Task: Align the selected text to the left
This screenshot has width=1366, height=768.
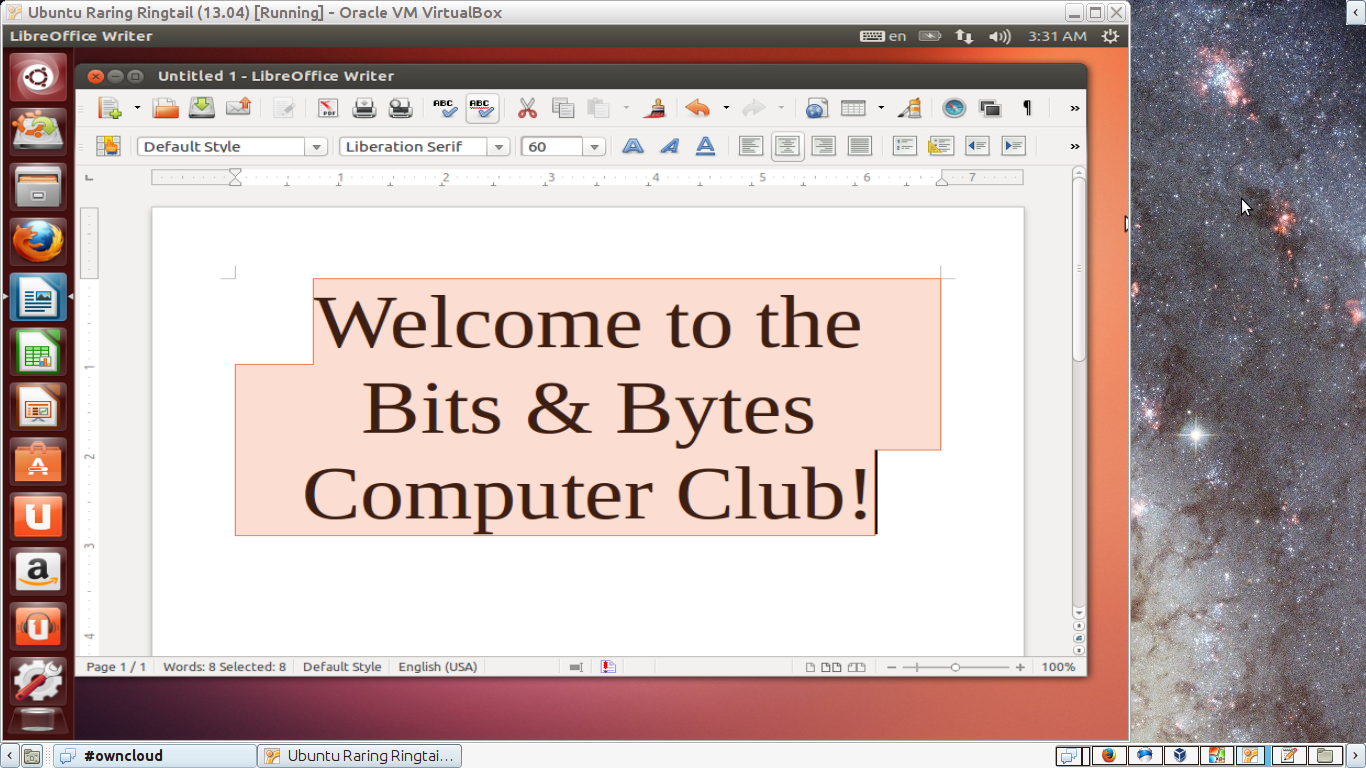Action: tap(751, 146)
